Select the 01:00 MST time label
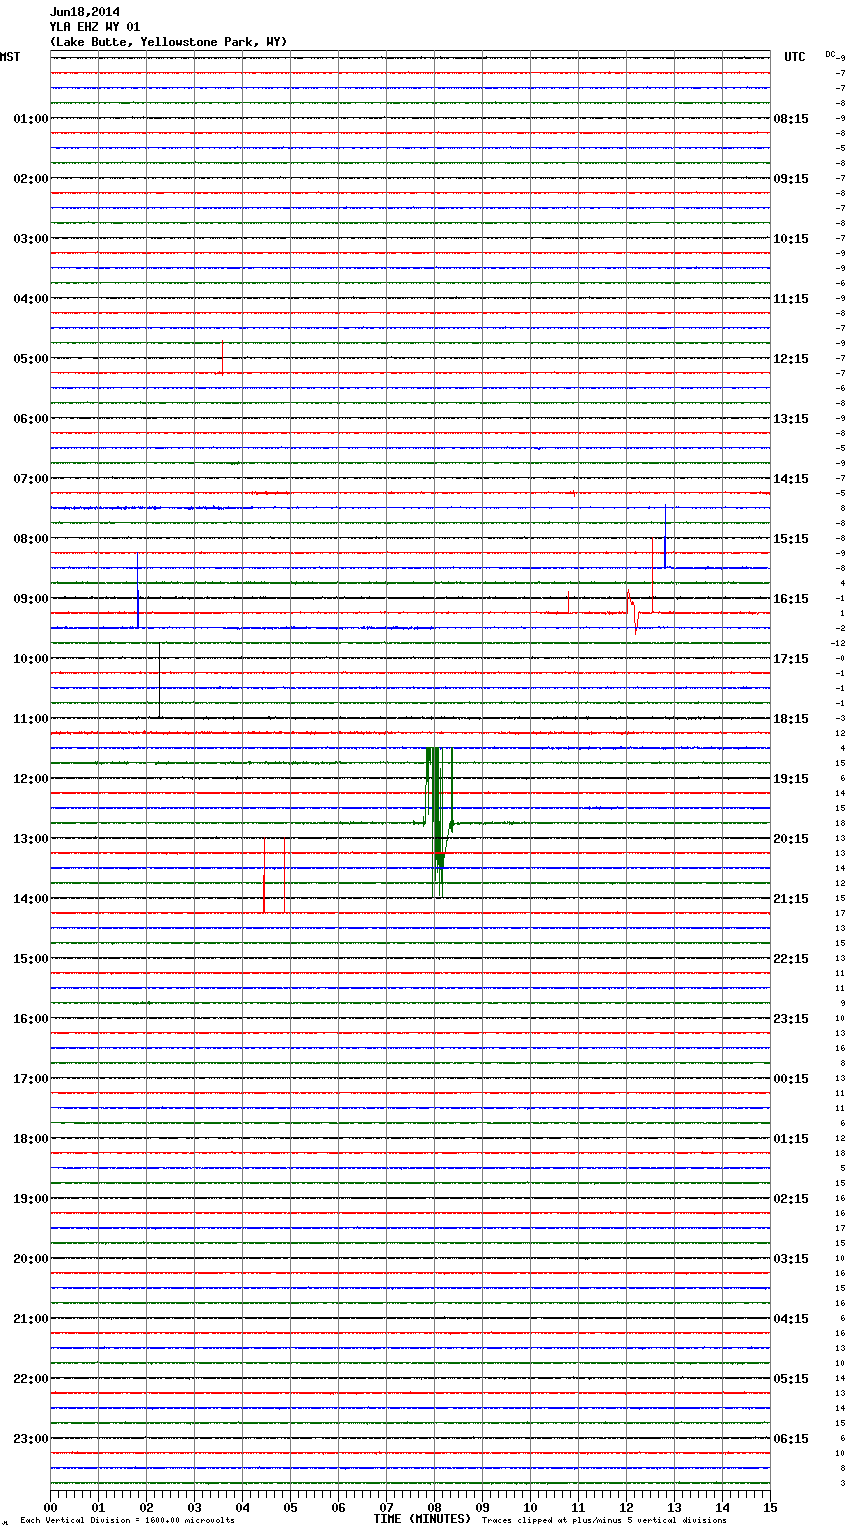Screen dimensions: 850x1534 [x=31, y=119]
